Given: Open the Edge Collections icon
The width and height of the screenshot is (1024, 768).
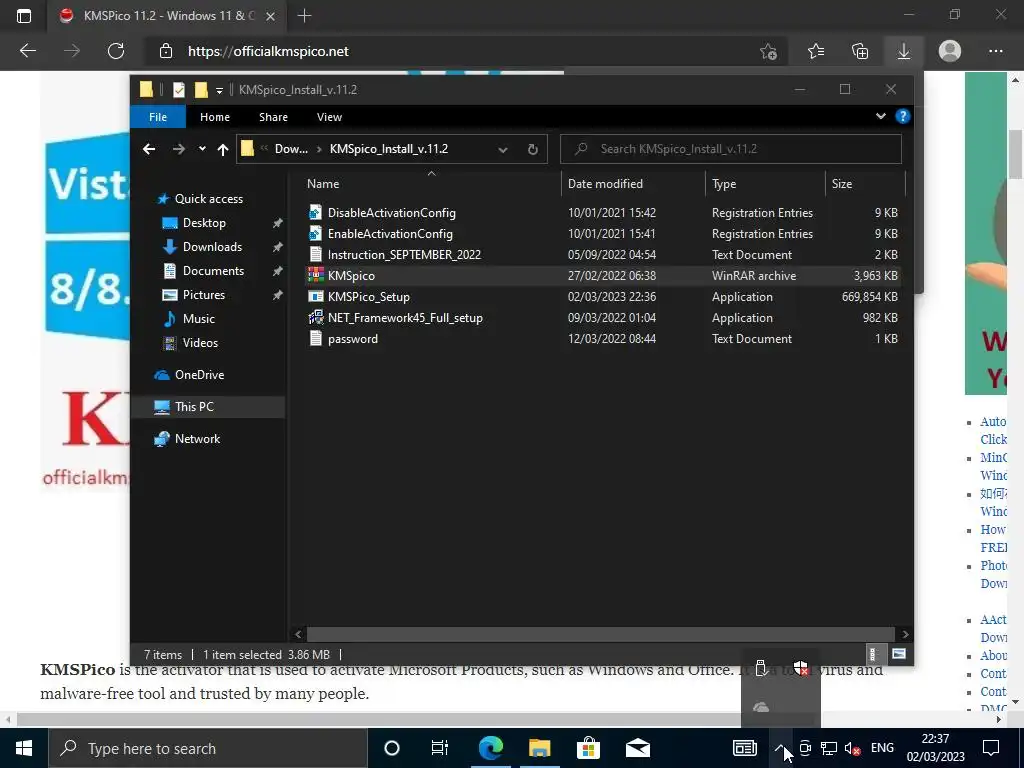Looking at the screenshot, I should 860,51.
